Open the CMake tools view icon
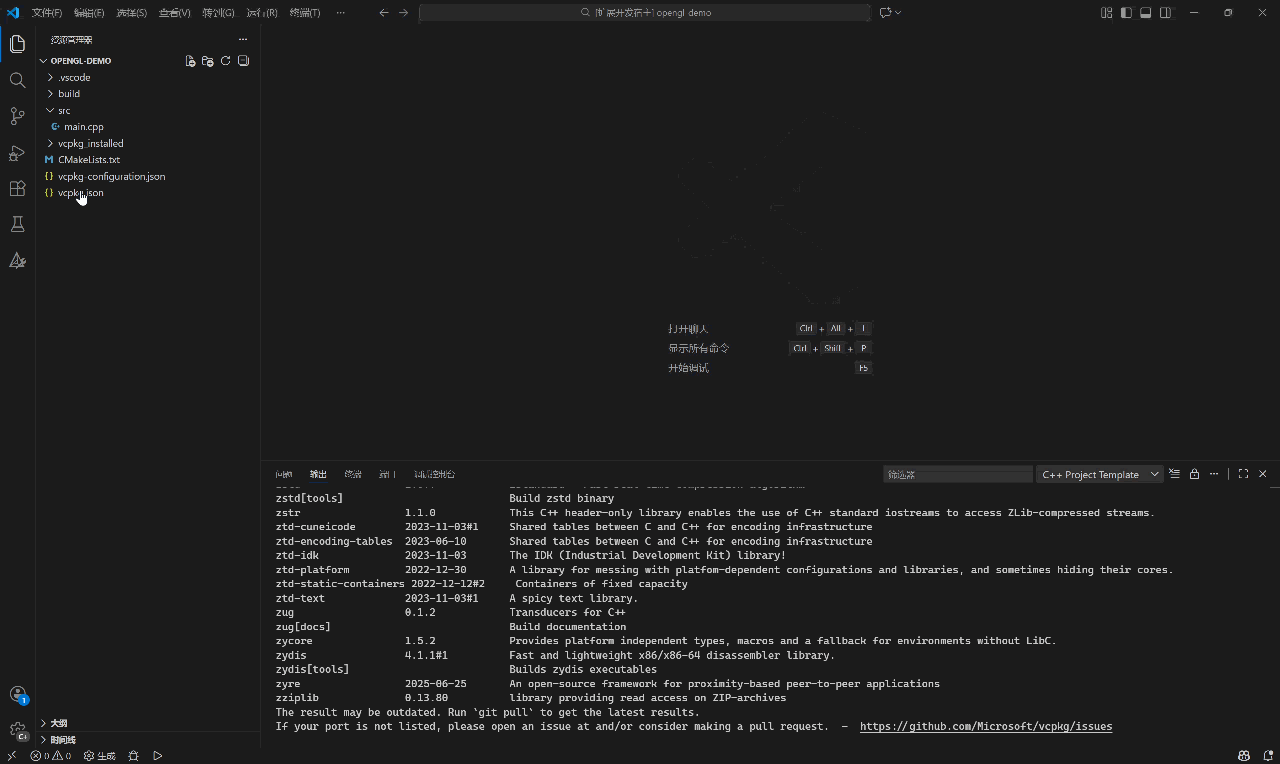The image size is (1280, 764). (17, 260)
